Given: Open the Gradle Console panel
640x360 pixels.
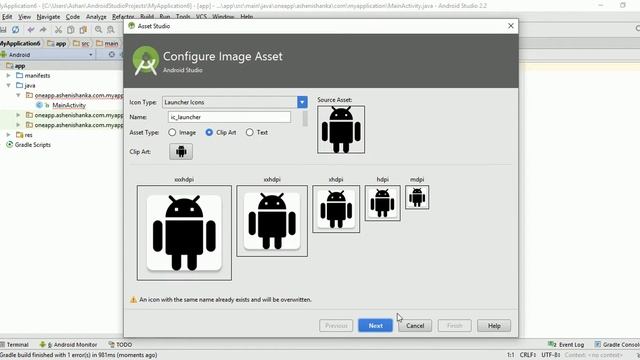Looking at the screenshot, I should point(617,344).
